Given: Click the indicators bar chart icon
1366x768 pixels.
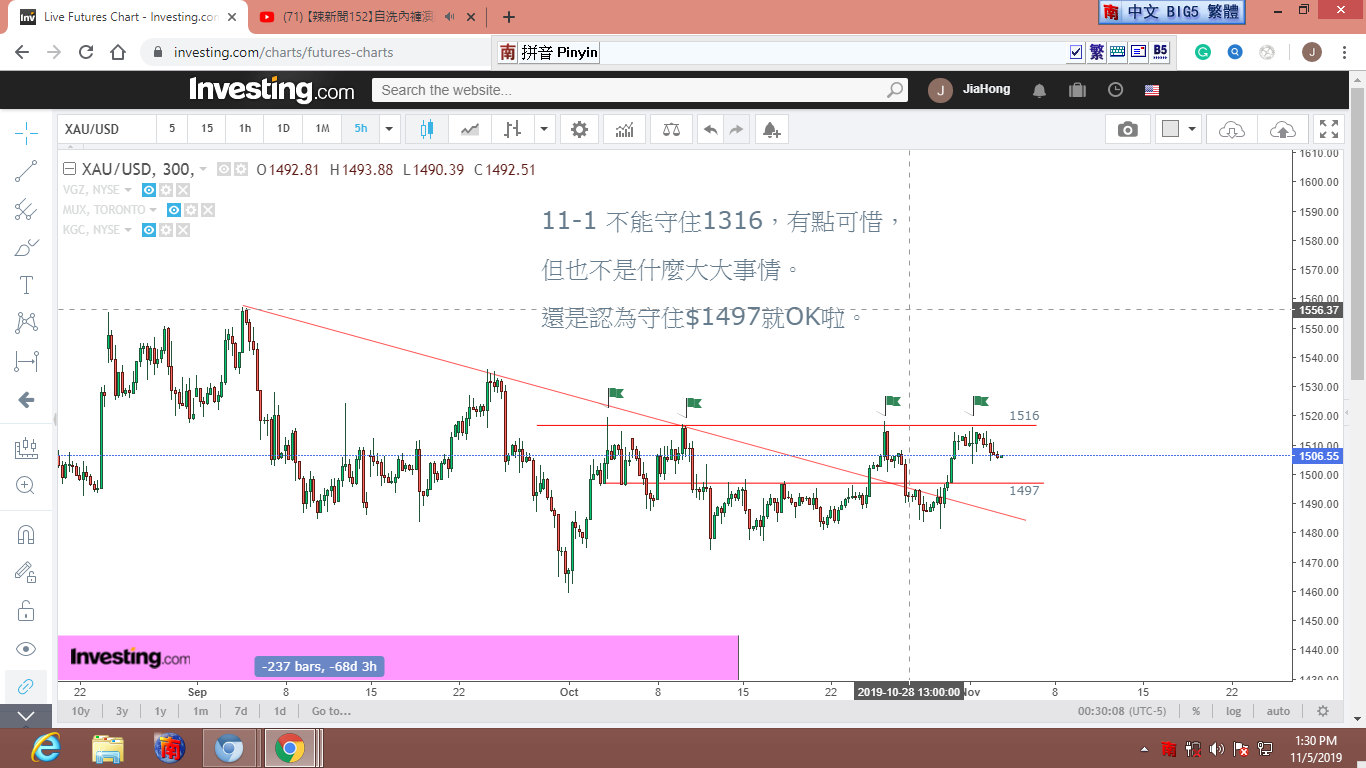Looking at the screenshot, I should pos(624,129).
